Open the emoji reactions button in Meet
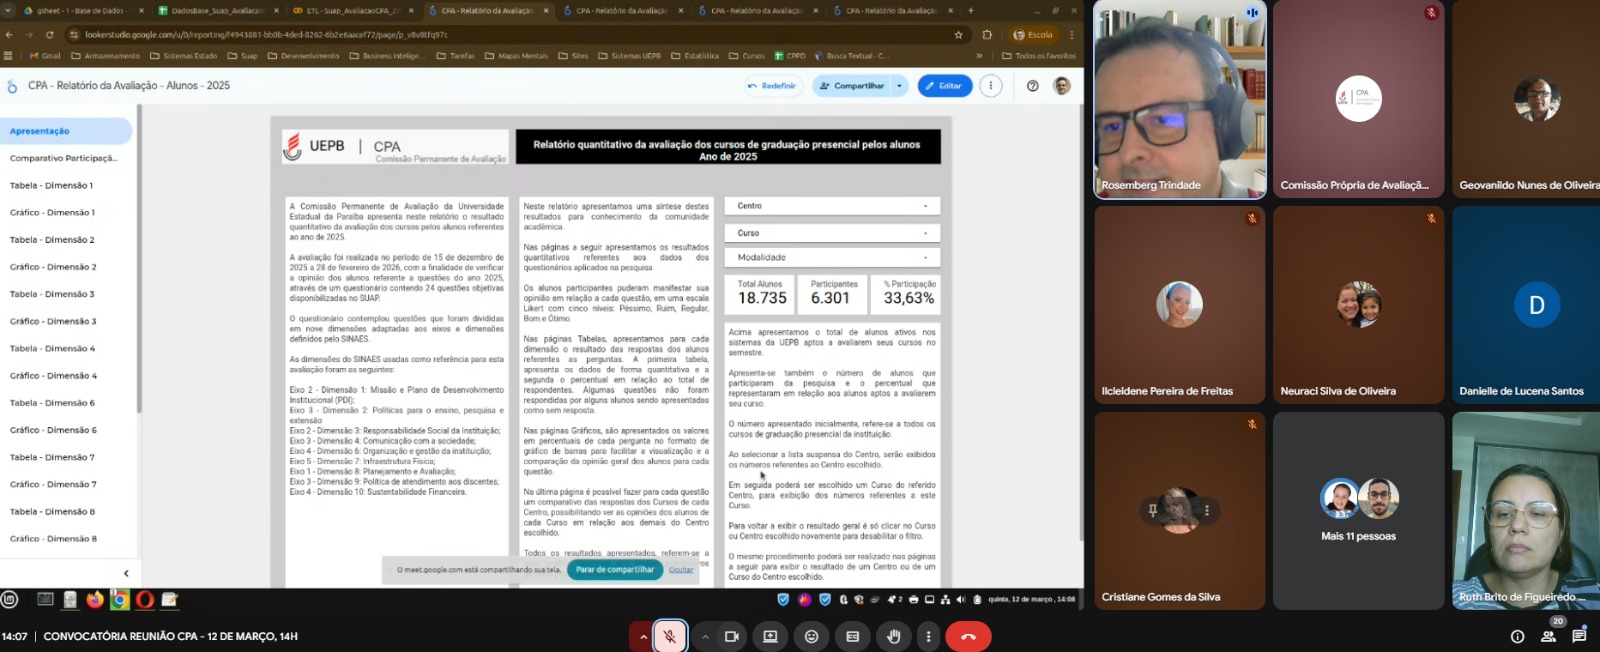The image size is (1600, 652). tap(811, 636)
